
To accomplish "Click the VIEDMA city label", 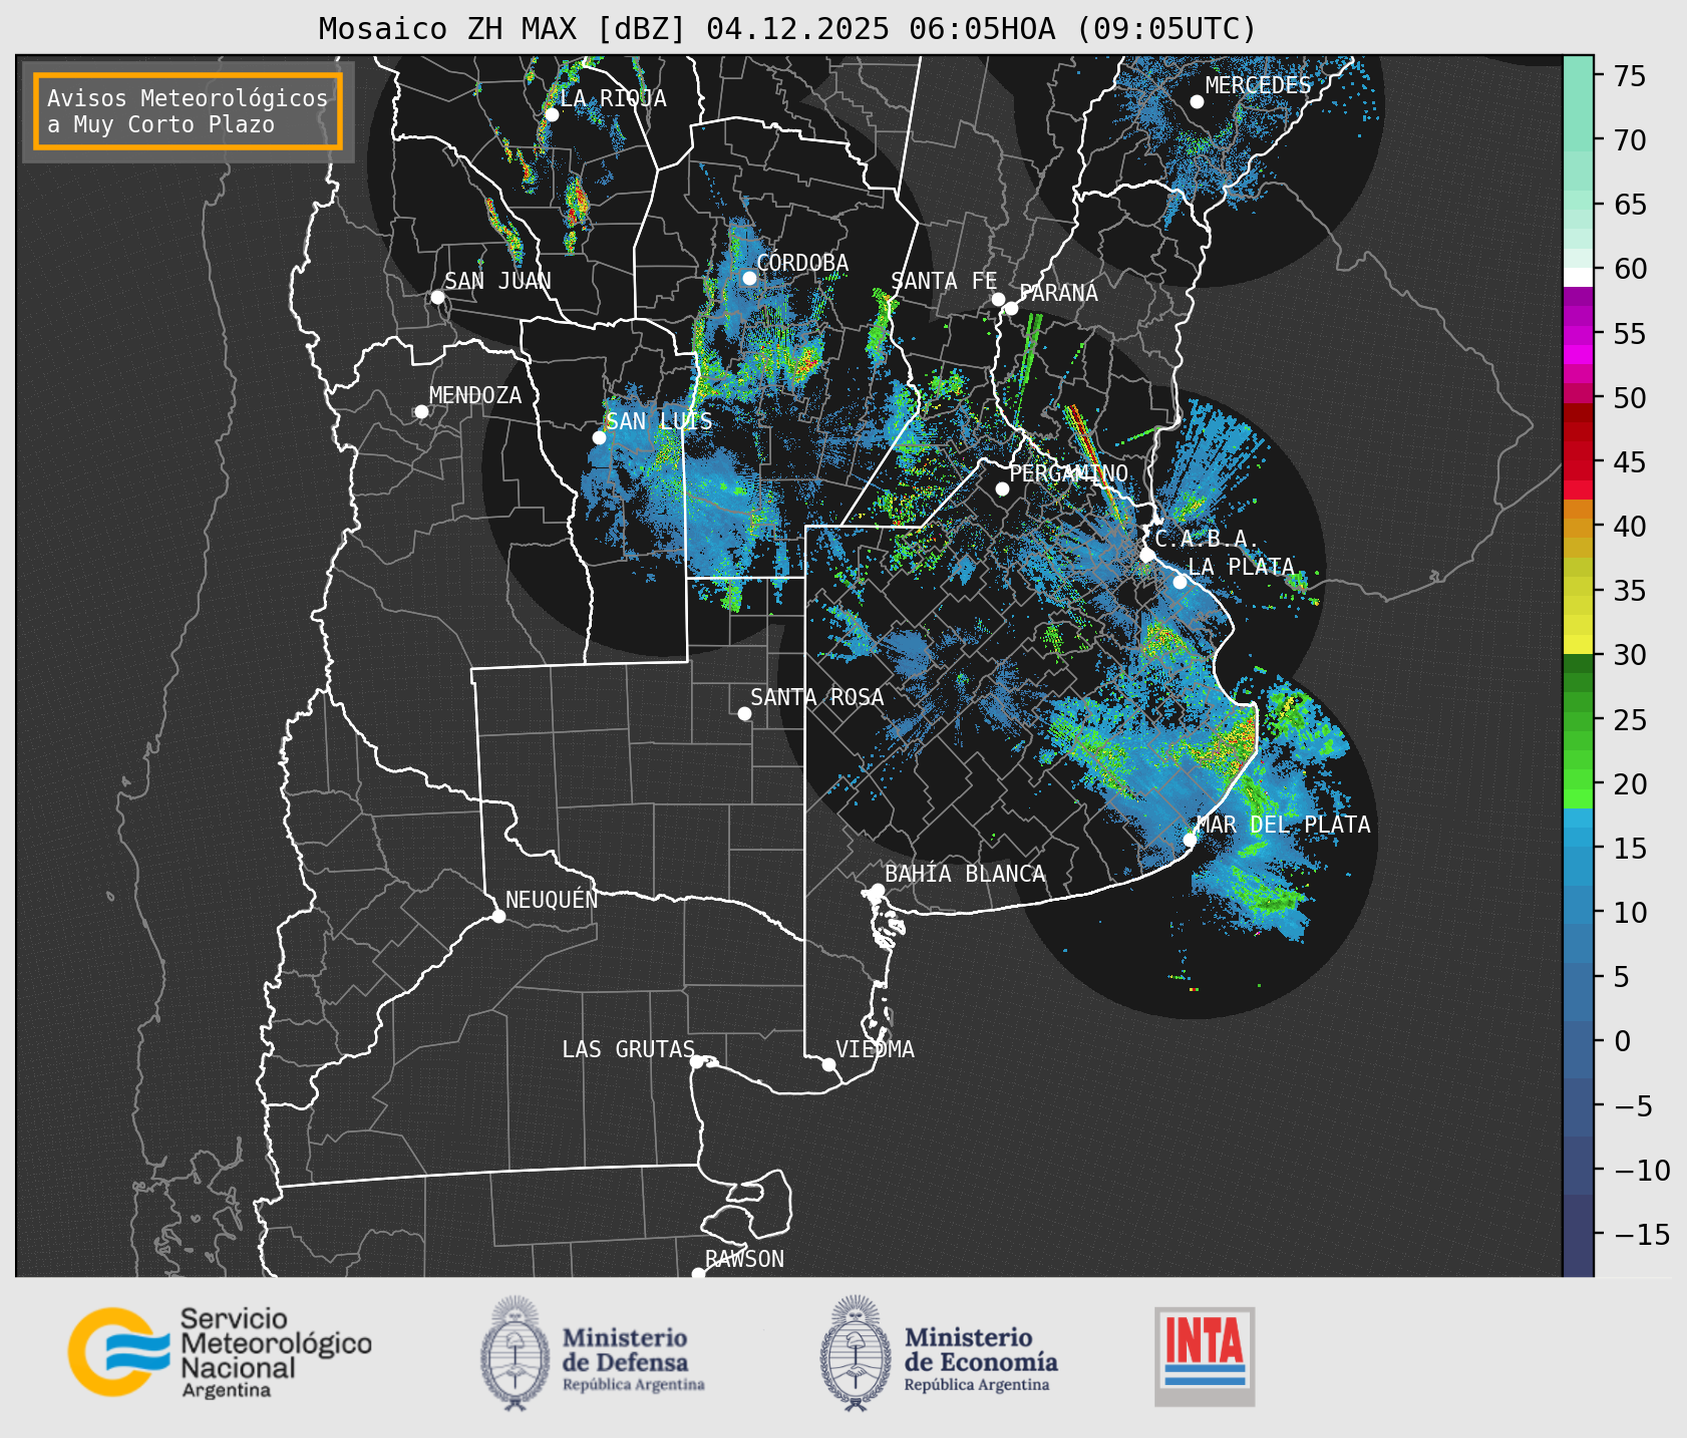I will [875, 1049].
